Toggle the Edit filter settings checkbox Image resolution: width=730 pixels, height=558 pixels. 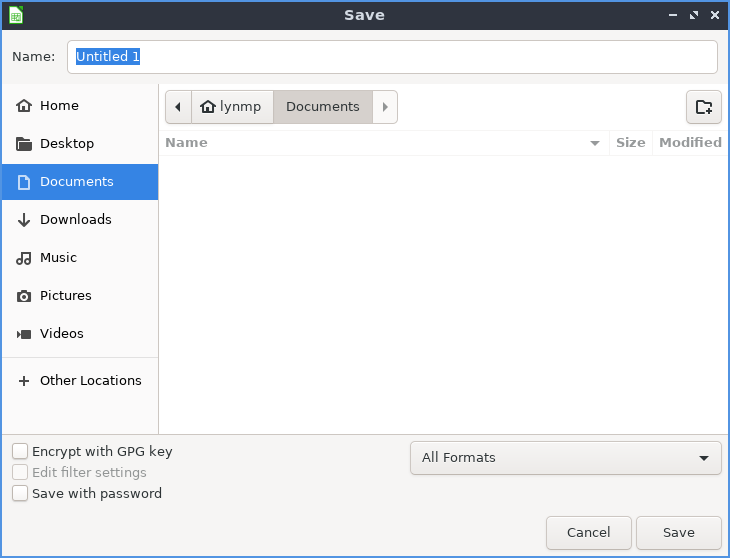coord(20,472)
